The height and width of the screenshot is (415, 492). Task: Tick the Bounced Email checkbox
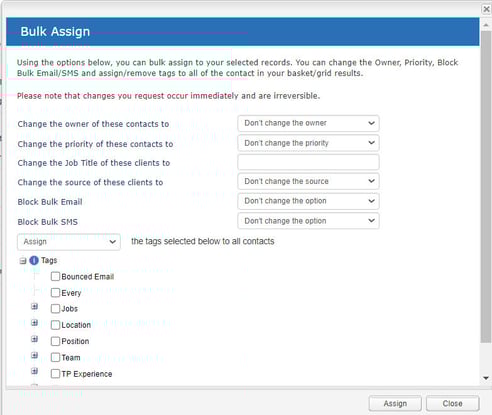click(x=55, y=276)
